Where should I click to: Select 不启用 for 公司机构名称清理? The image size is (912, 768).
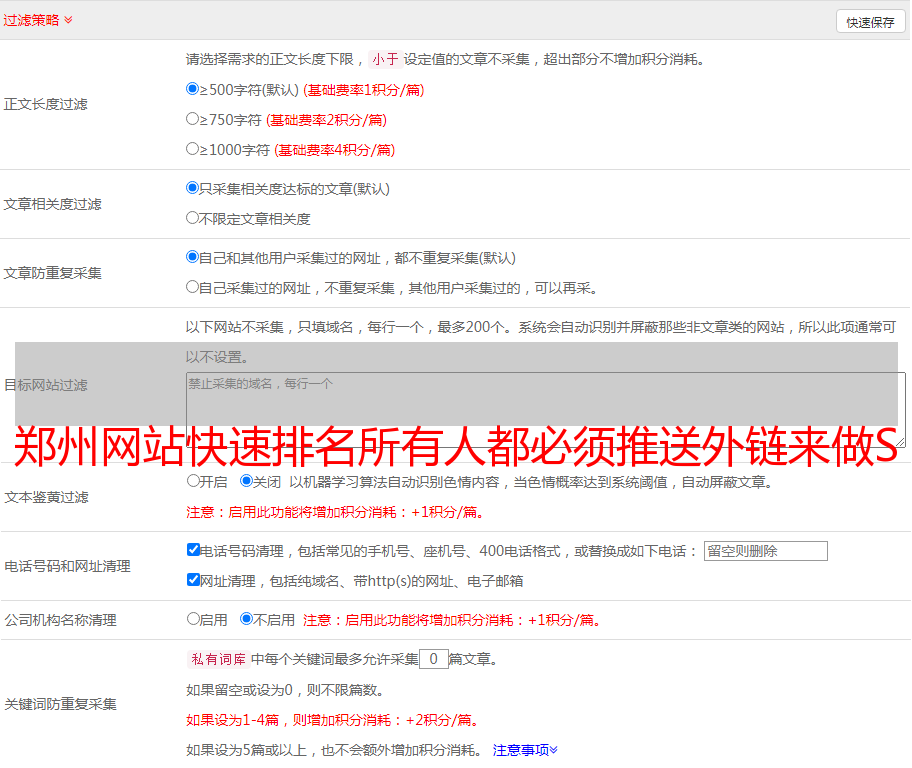(246, 619)
